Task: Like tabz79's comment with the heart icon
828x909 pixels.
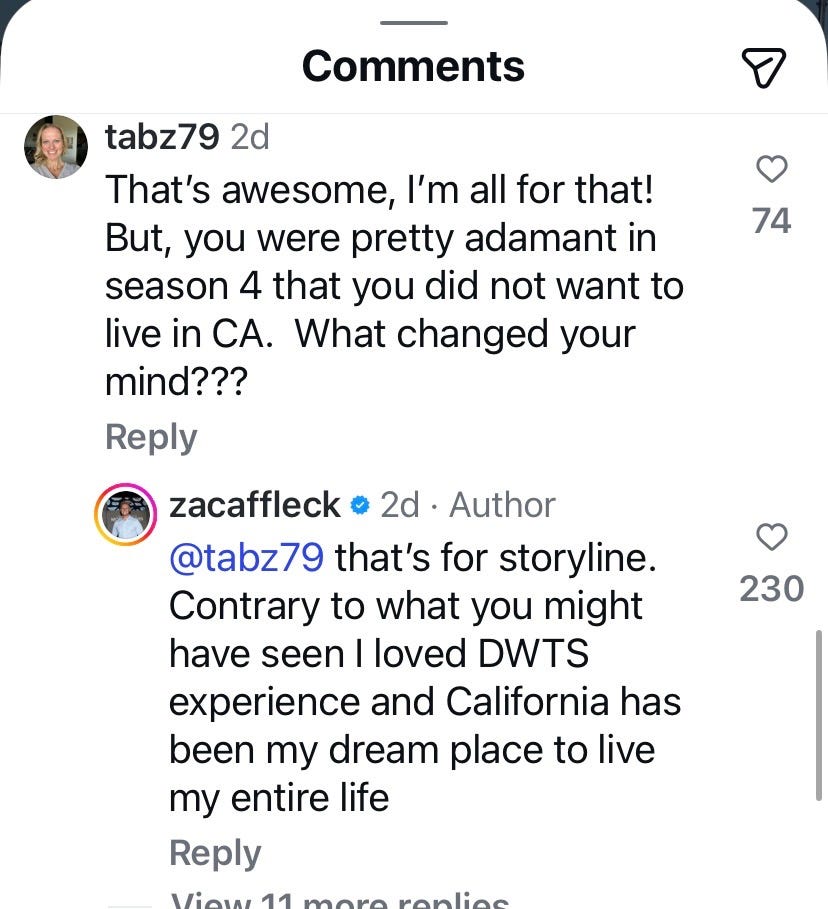Action: pyautogui.click(x=771, y=170)
